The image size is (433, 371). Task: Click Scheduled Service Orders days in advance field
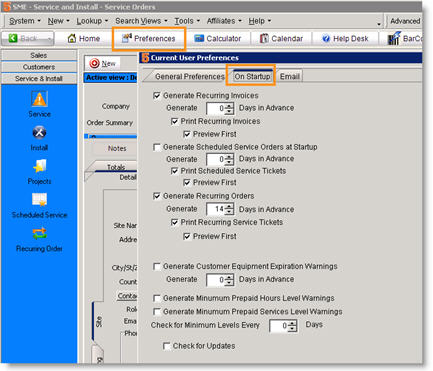[216, 159]
